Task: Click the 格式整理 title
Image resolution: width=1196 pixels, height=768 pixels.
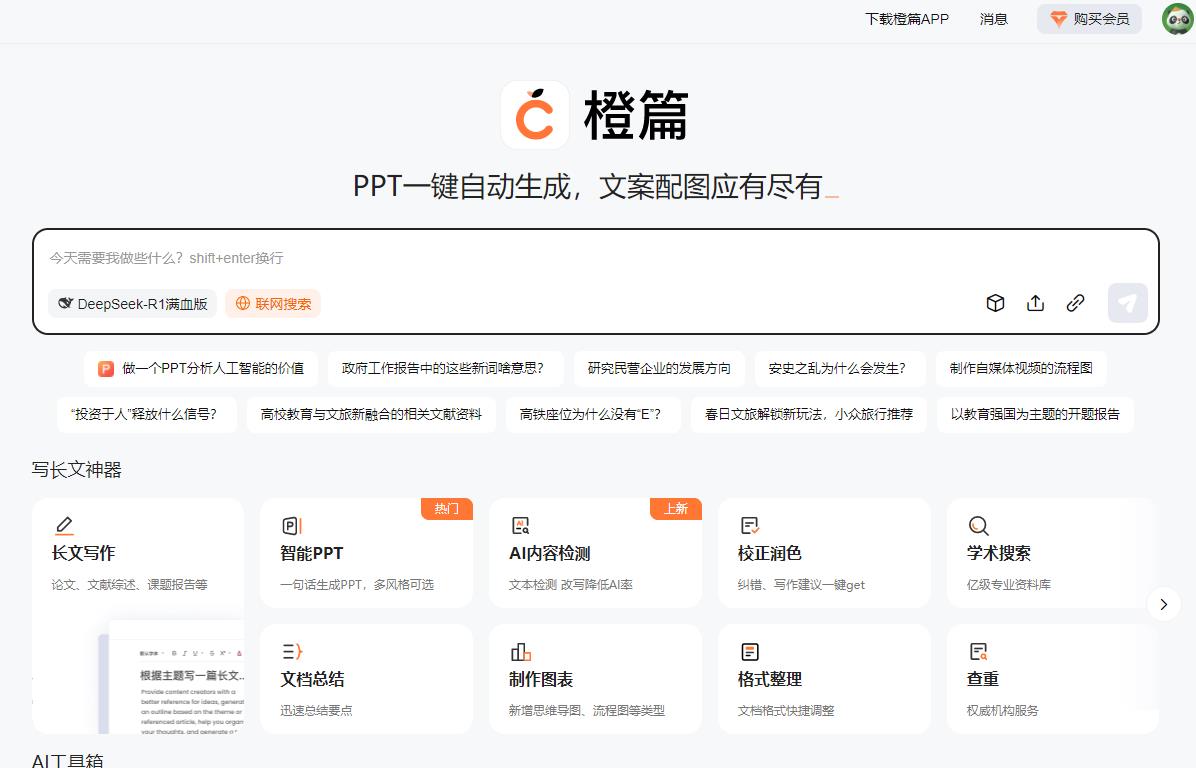Action: pyautogui.click(x=770, y=680)
